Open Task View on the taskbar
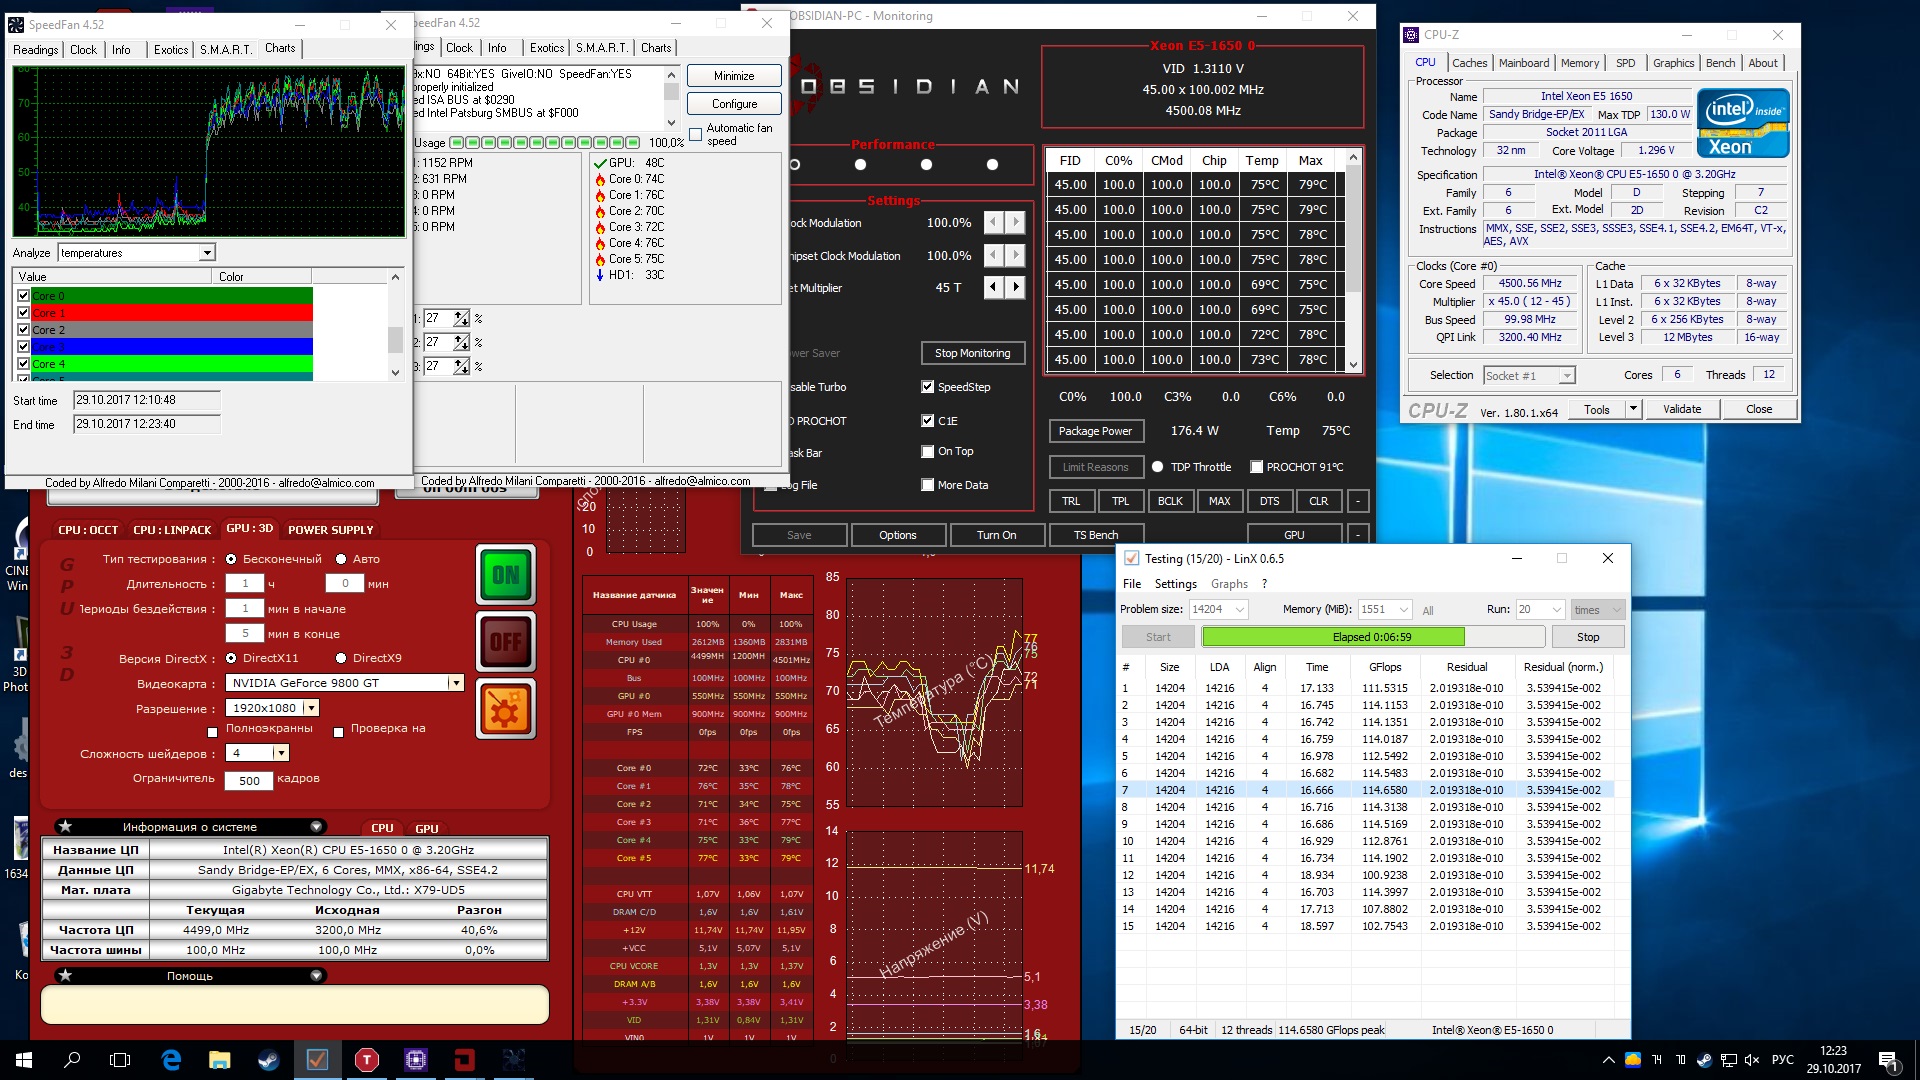The image size is (1920, 1080). point(120,1060)
